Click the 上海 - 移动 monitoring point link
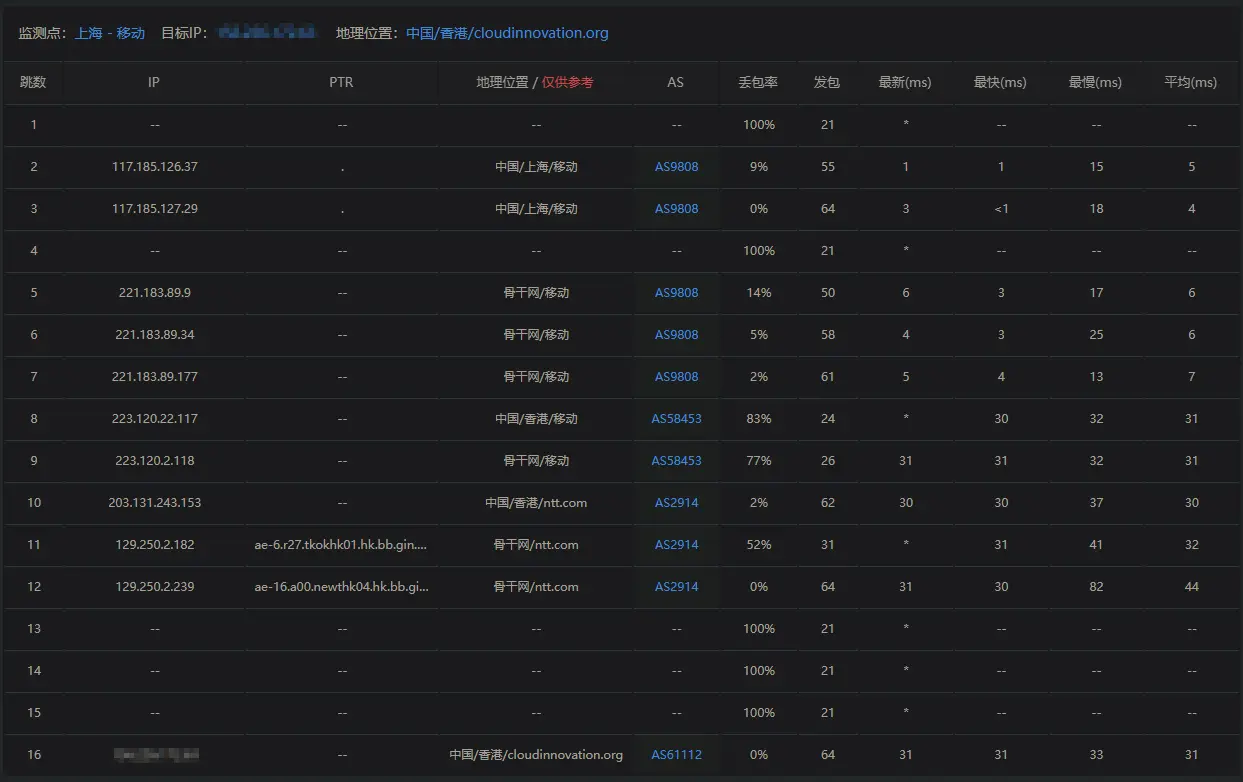 click(x=110, y=33)
